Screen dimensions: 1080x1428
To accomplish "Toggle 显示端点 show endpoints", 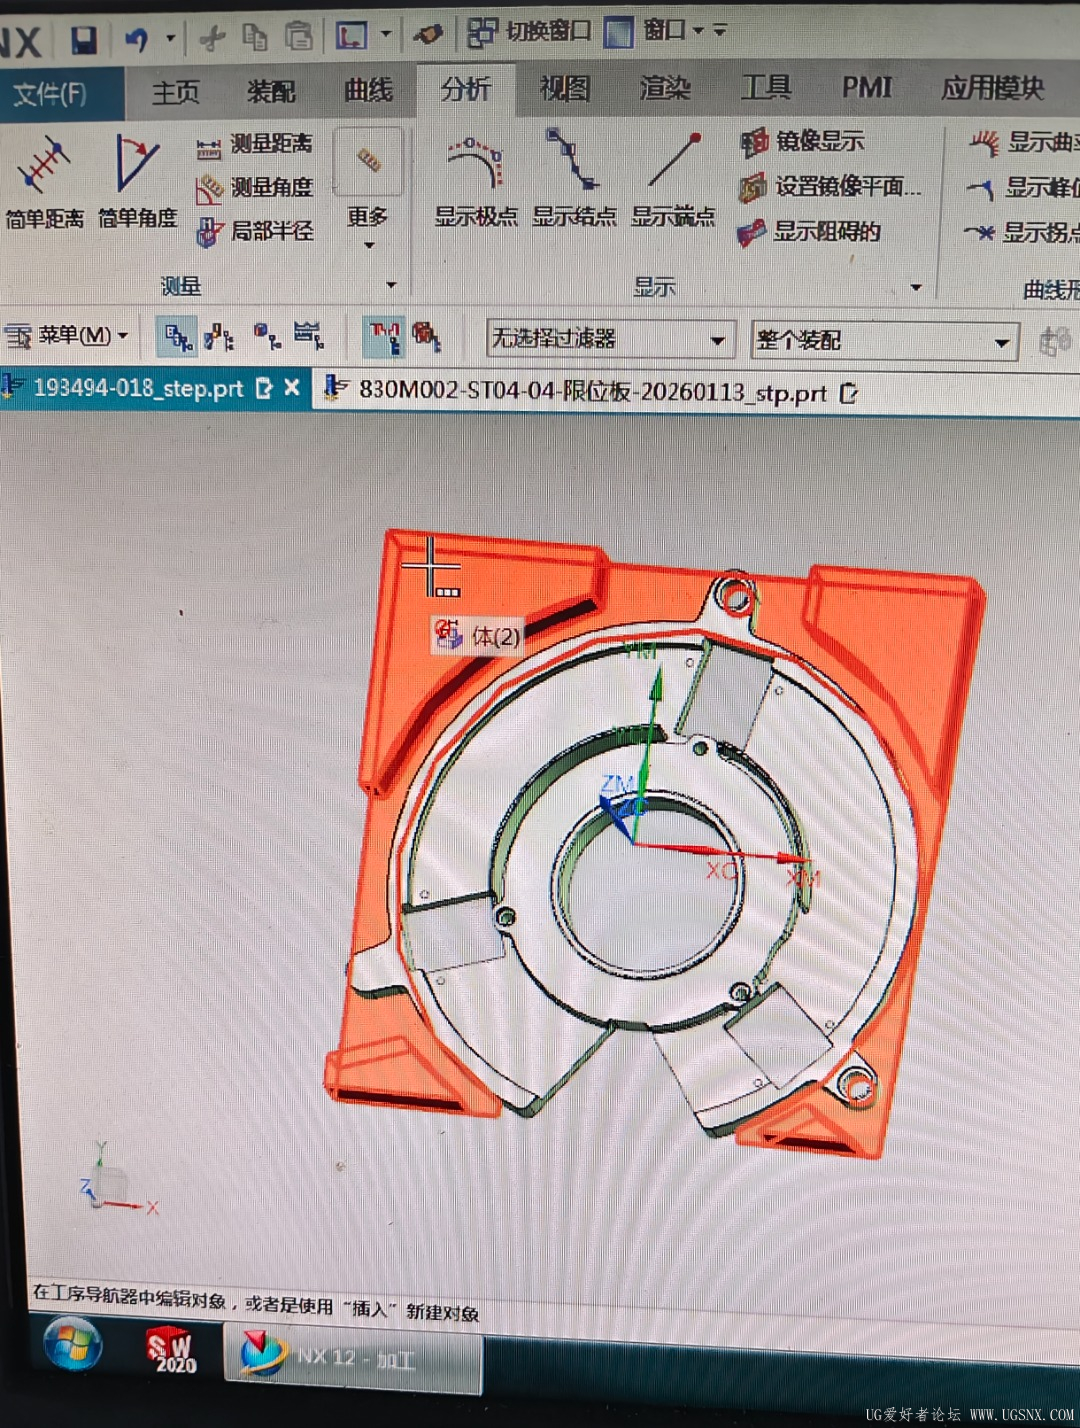I will [673, 180].
